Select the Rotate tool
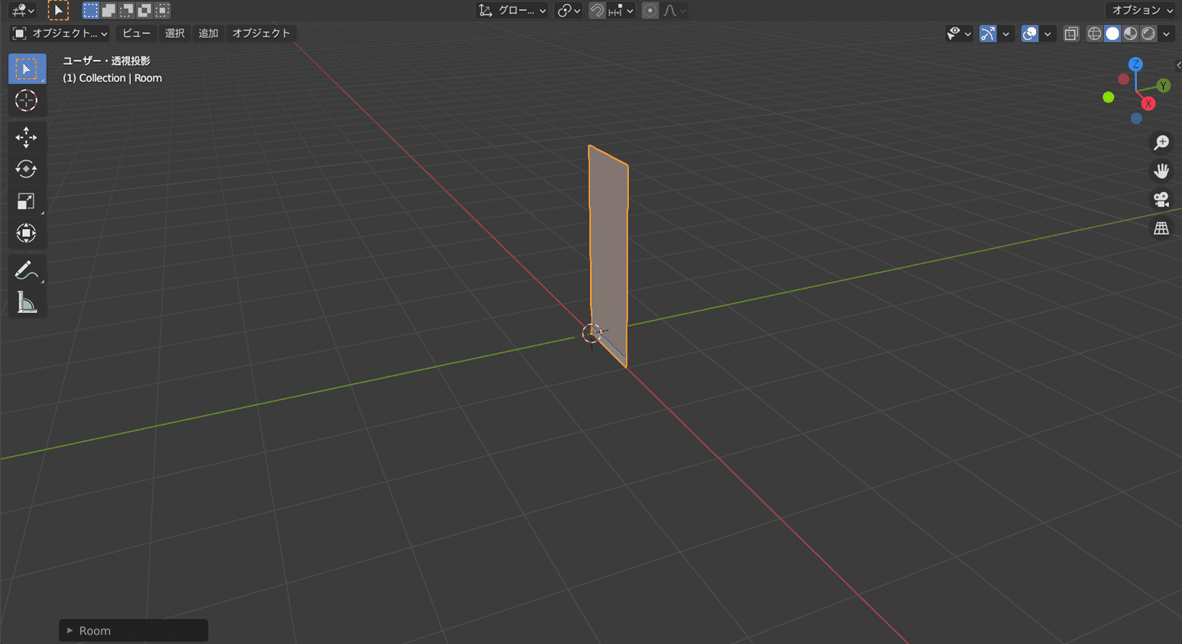Image resolution: width=1182 pixels, height=644 pixels. [x=26, y=169]
